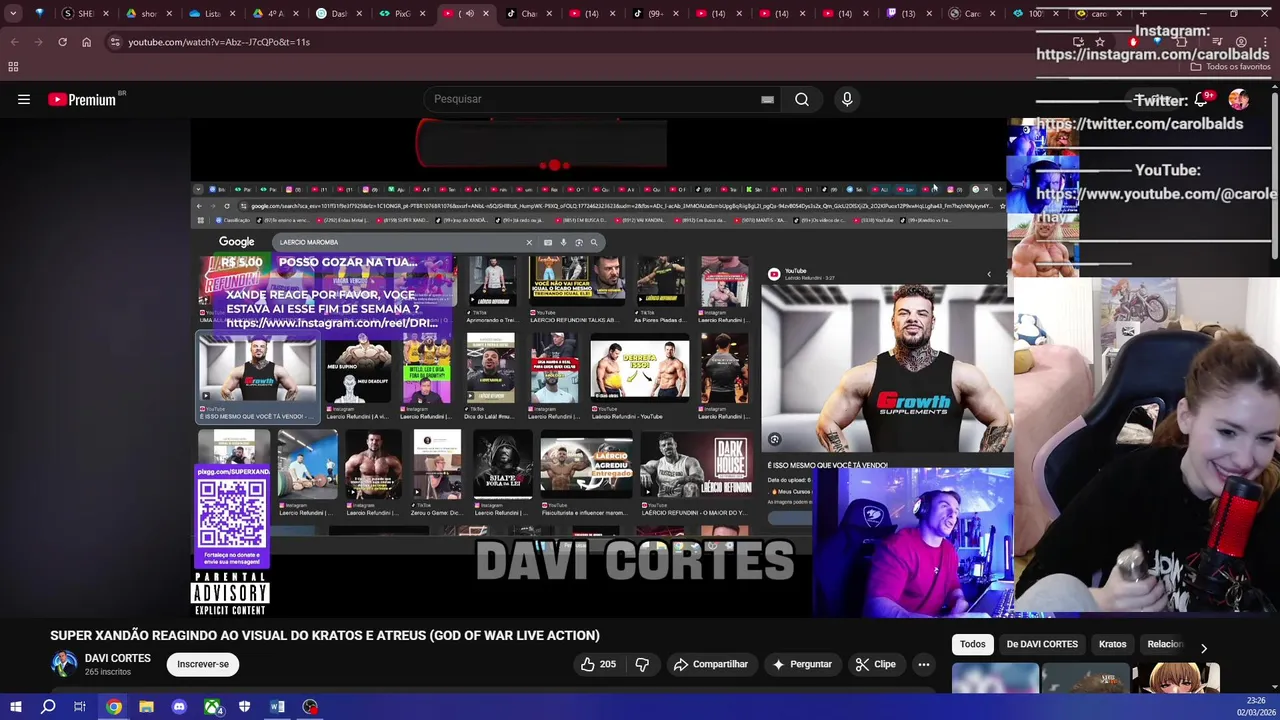Viewport: 1280px width, 720px height.
Task: Select the De DAVI CORTES filter chip
Action: [1042, 644]
